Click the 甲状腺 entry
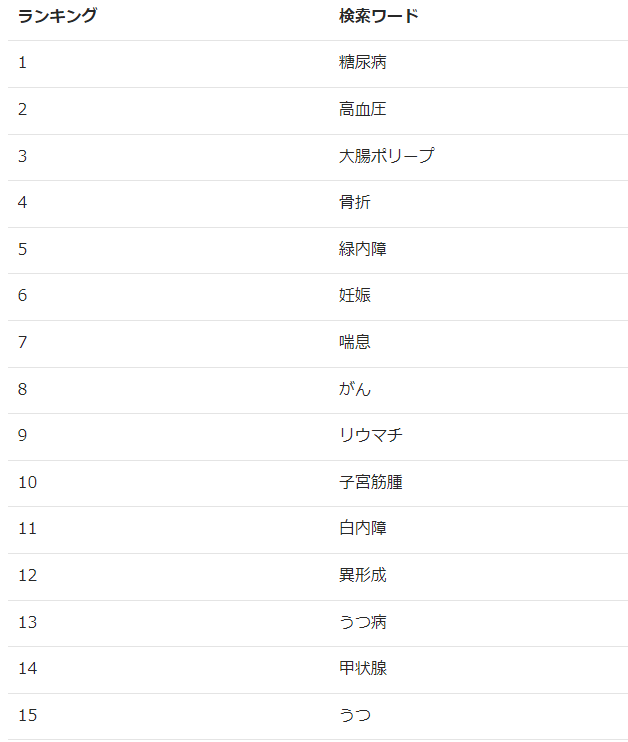Viewport: 628px width, 742px height. pos(362,668)
